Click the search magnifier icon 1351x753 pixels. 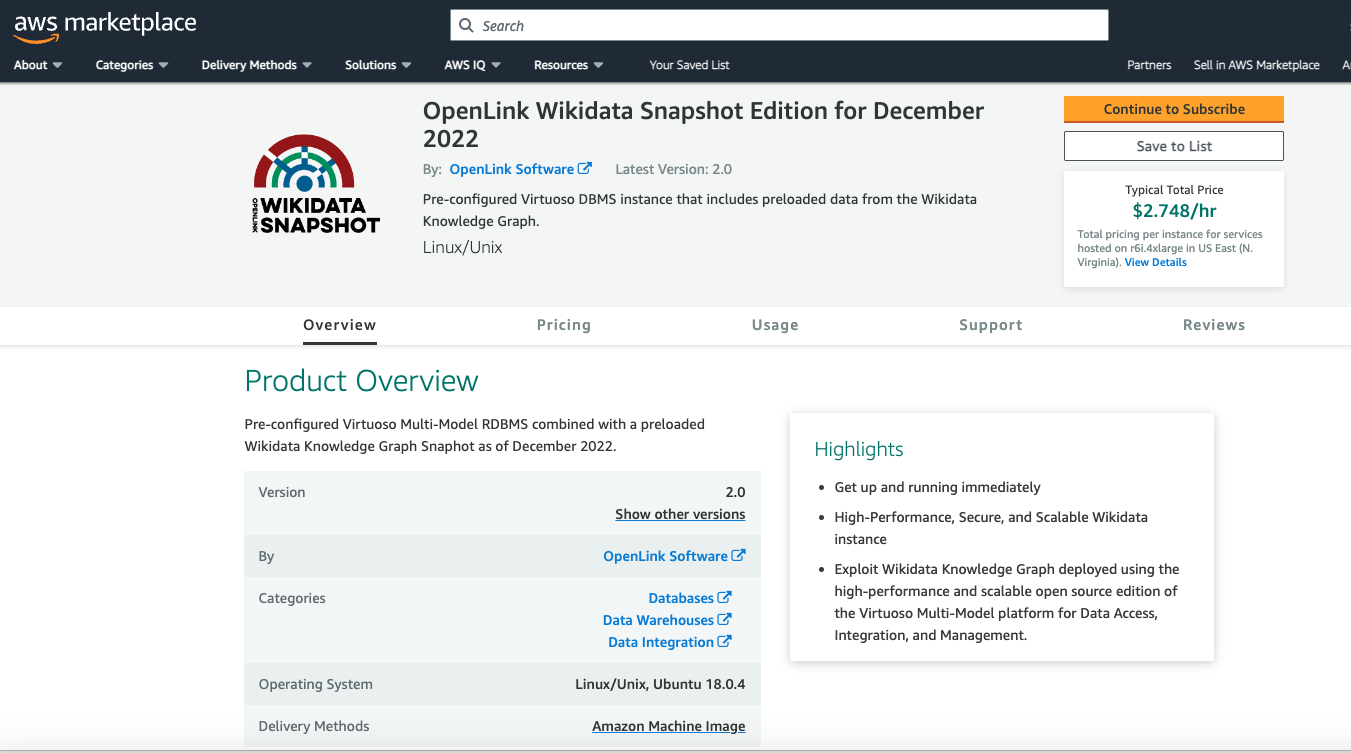coord(466,26)
